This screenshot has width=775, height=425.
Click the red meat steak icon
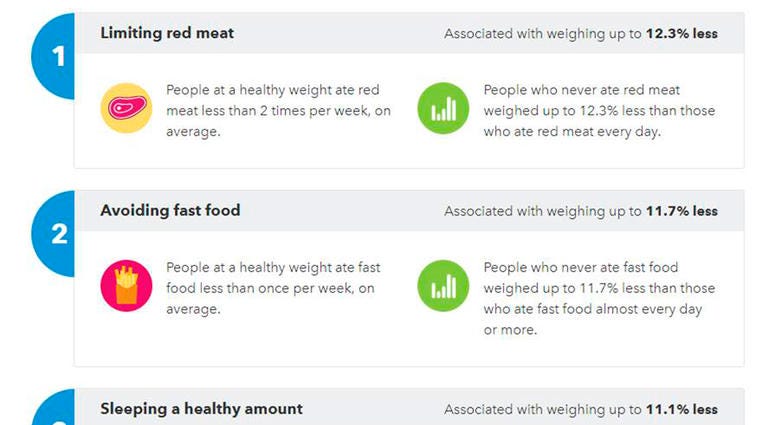pyautogui.click(x=127, y=108)
